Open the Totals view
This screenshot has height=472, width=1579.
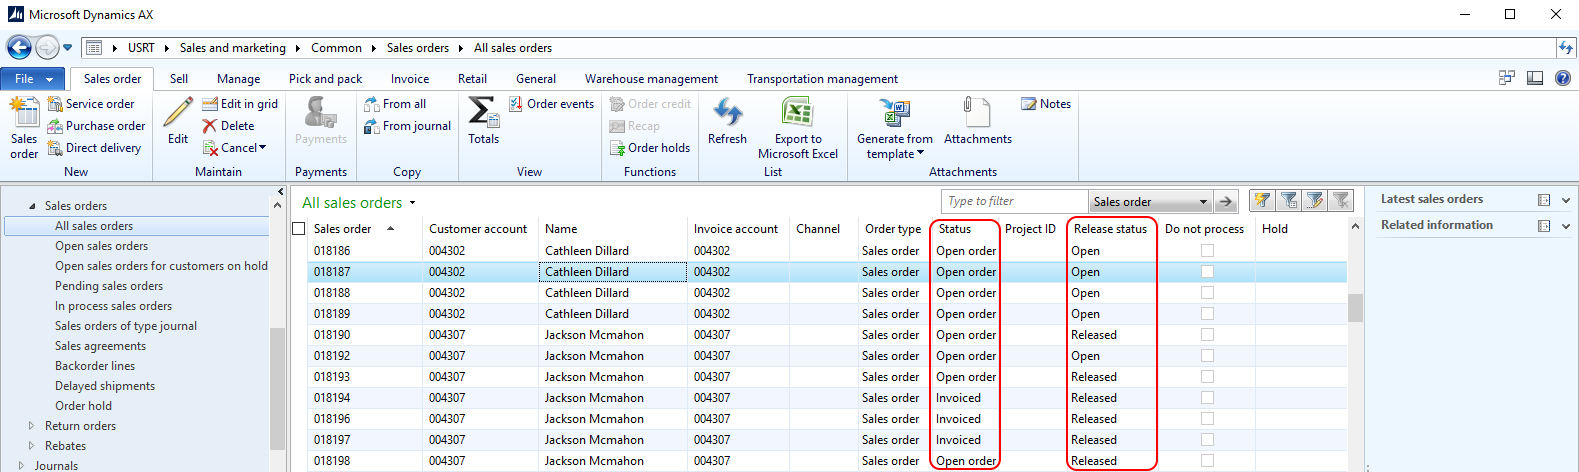484,121
